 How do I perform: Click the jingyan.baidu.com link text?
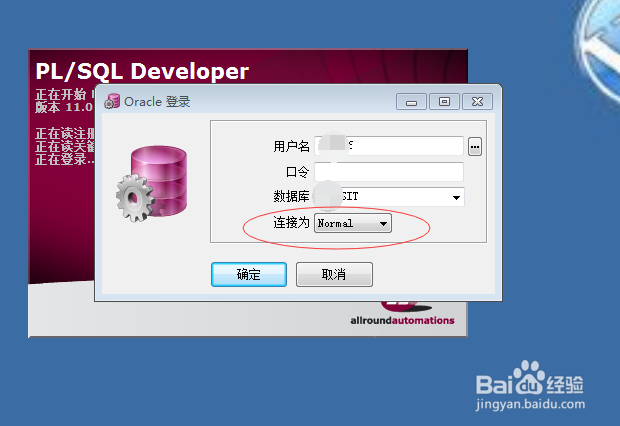(530, 405)
